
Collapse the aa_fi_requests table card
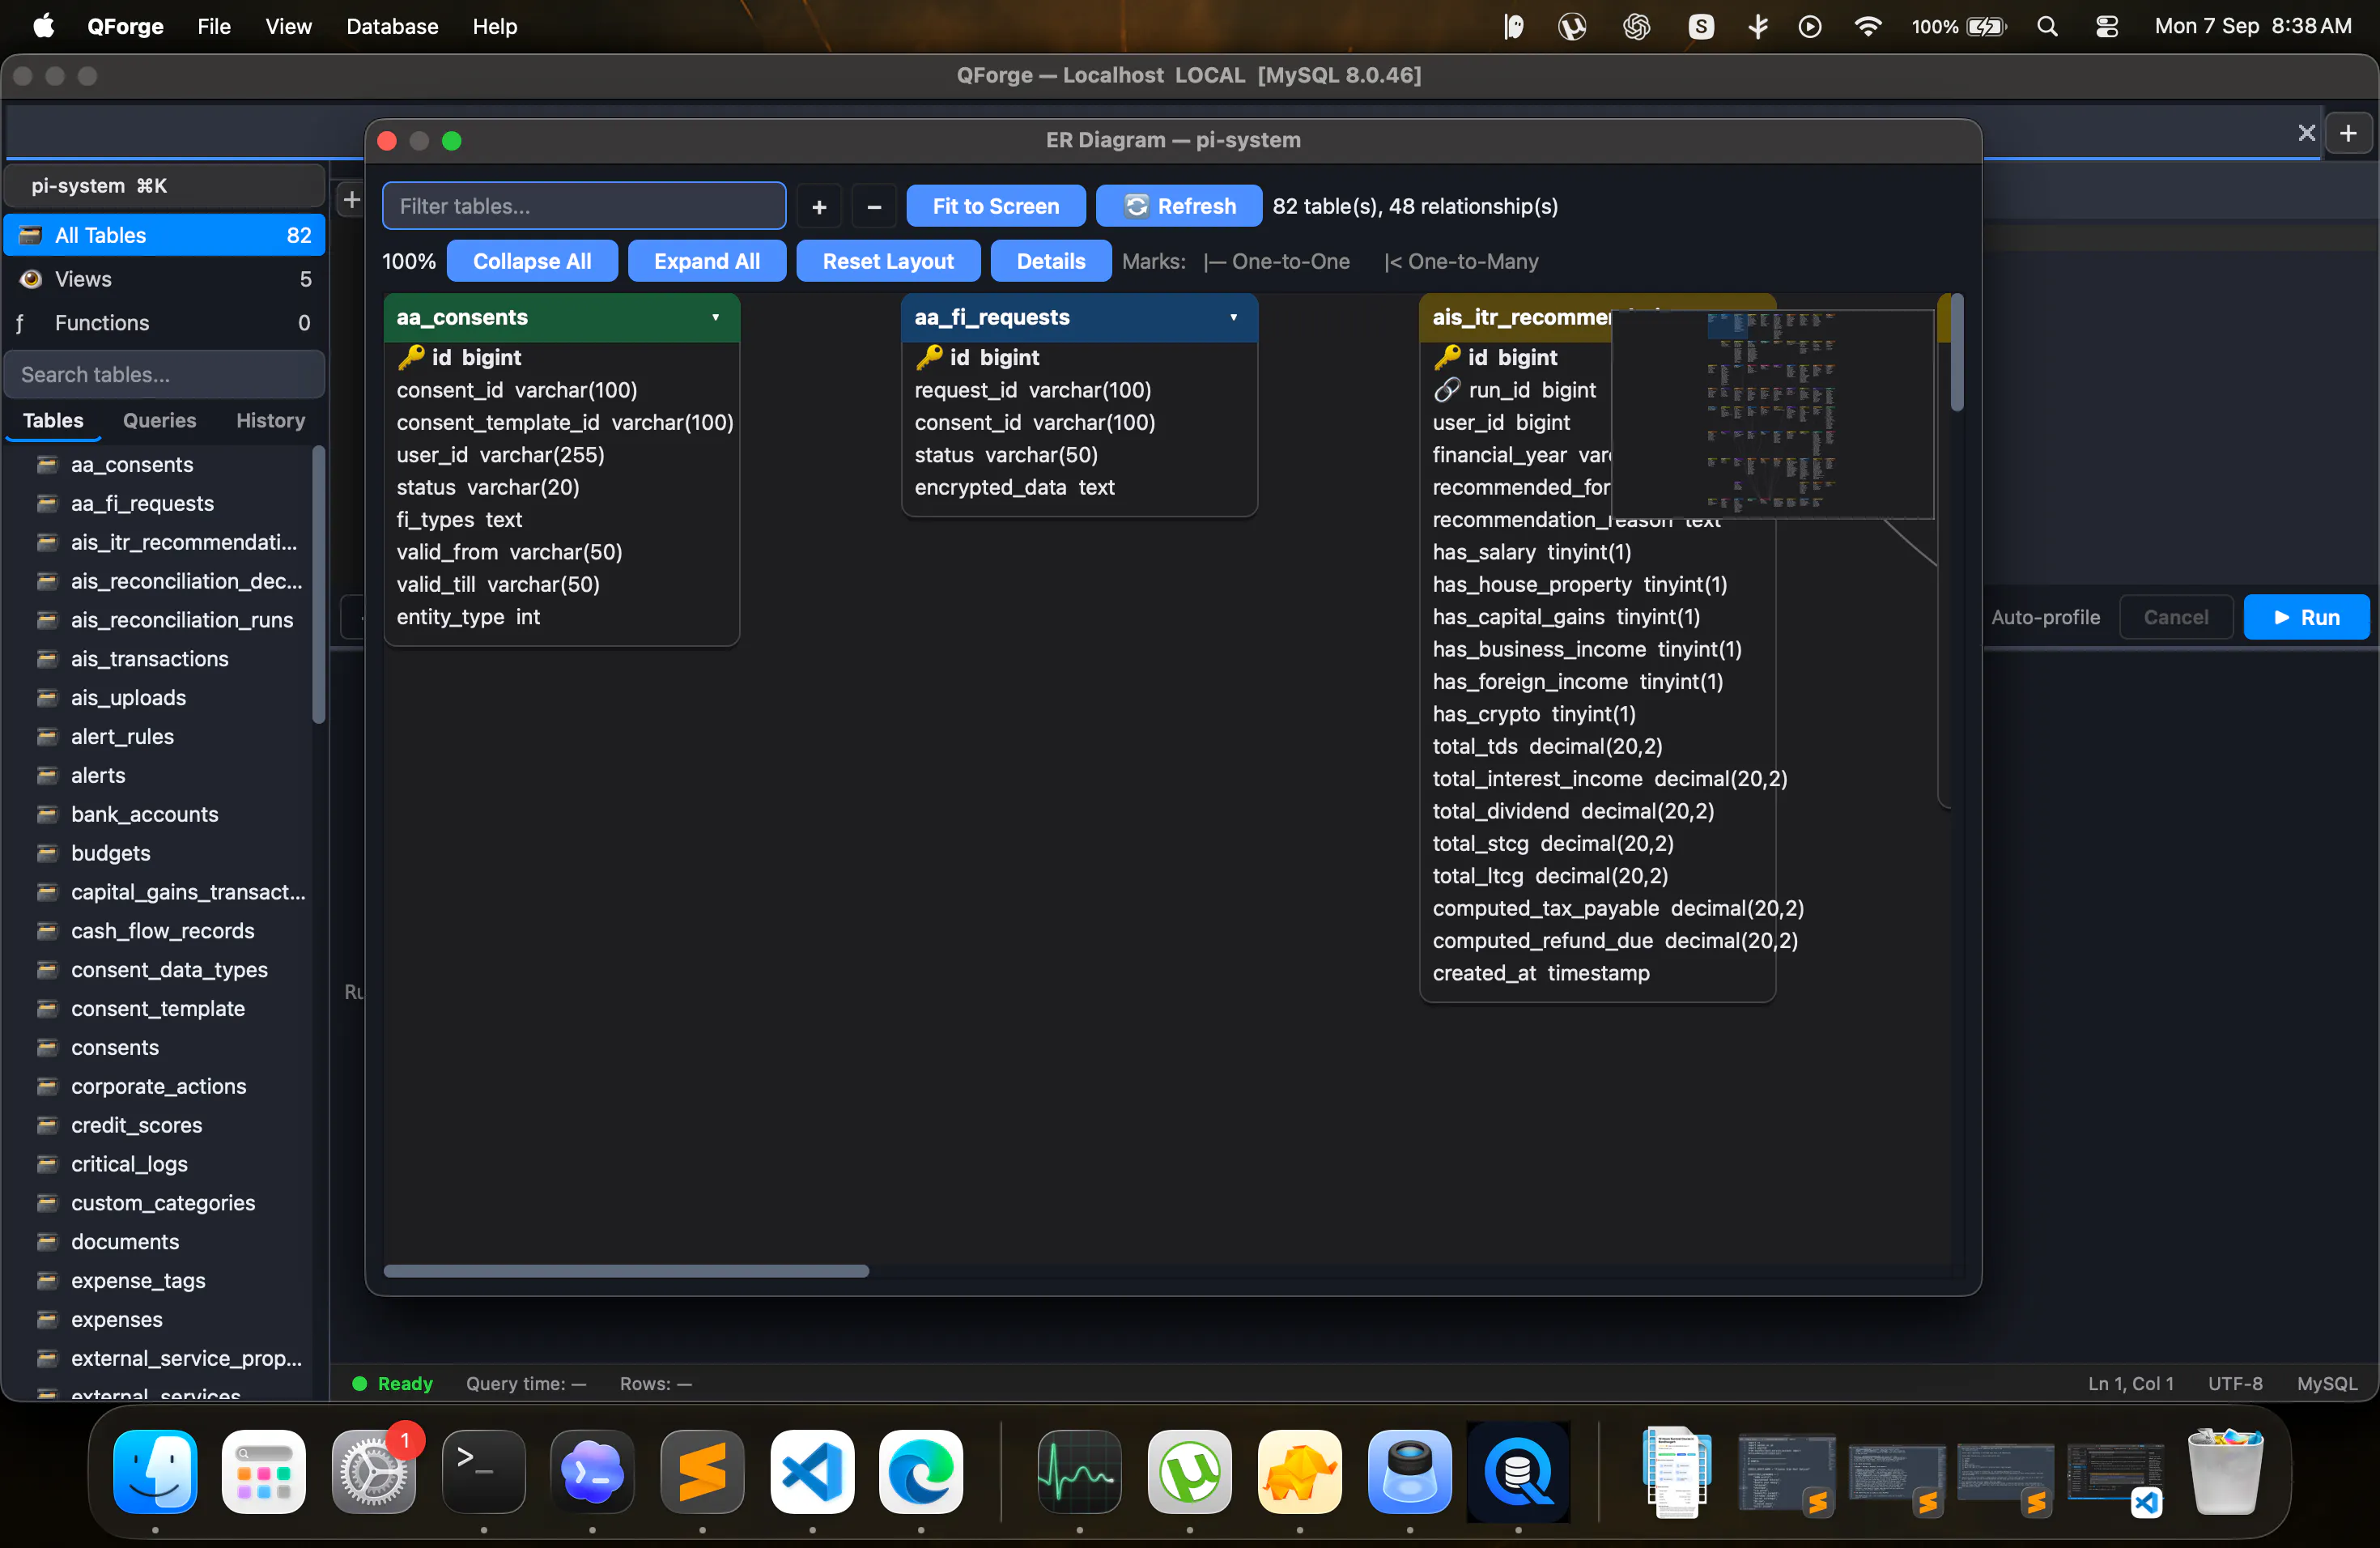click(x=1234, y=318)
